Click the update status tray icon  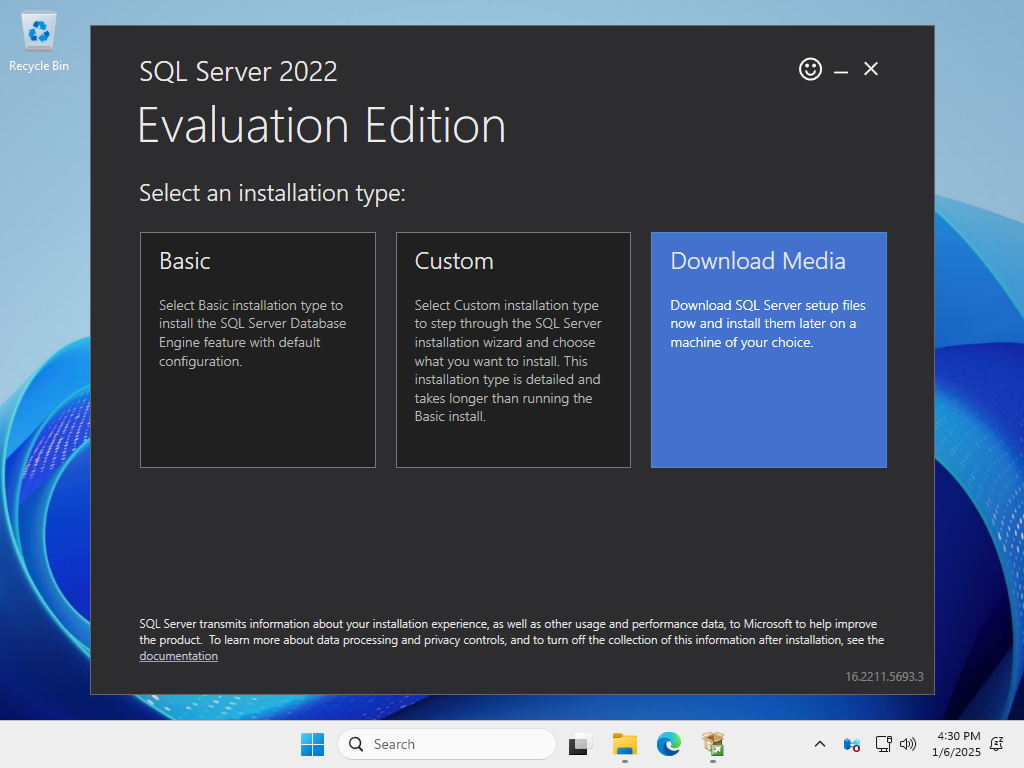pos(852,744)
